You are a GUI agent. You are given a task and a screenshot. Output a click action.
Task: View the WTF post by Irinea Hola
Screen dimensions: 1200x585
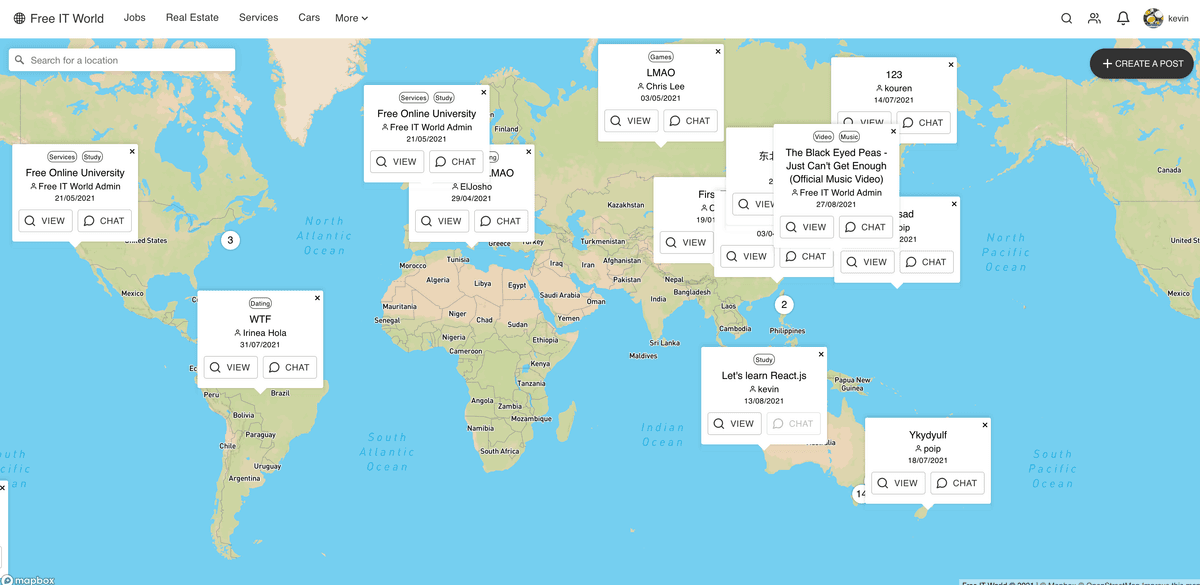(230, 367)
